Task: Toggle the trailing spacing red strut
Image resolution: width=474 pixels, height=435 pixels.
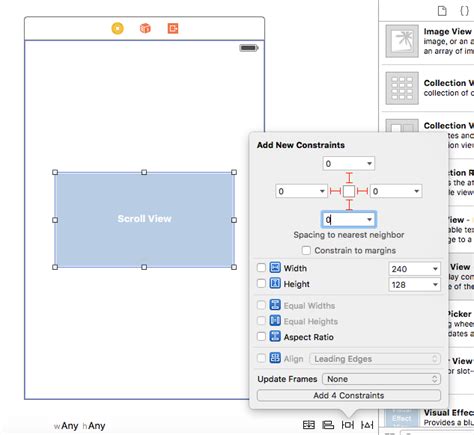Action: click(362, 191)
